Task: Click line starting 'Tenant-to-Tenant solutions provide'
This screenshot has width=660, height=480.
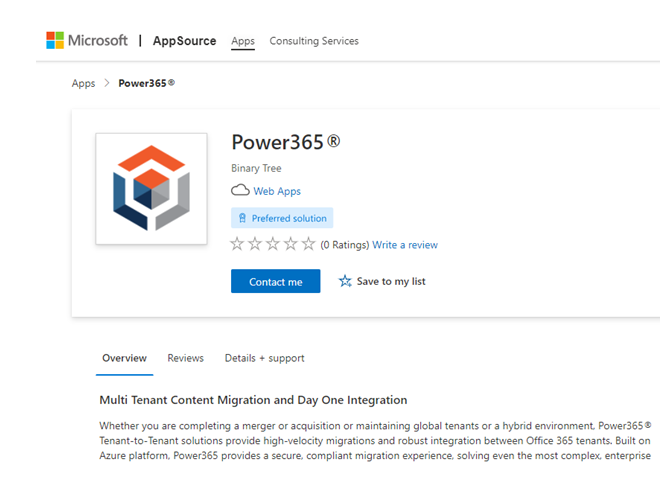Action: click(375, 441)
